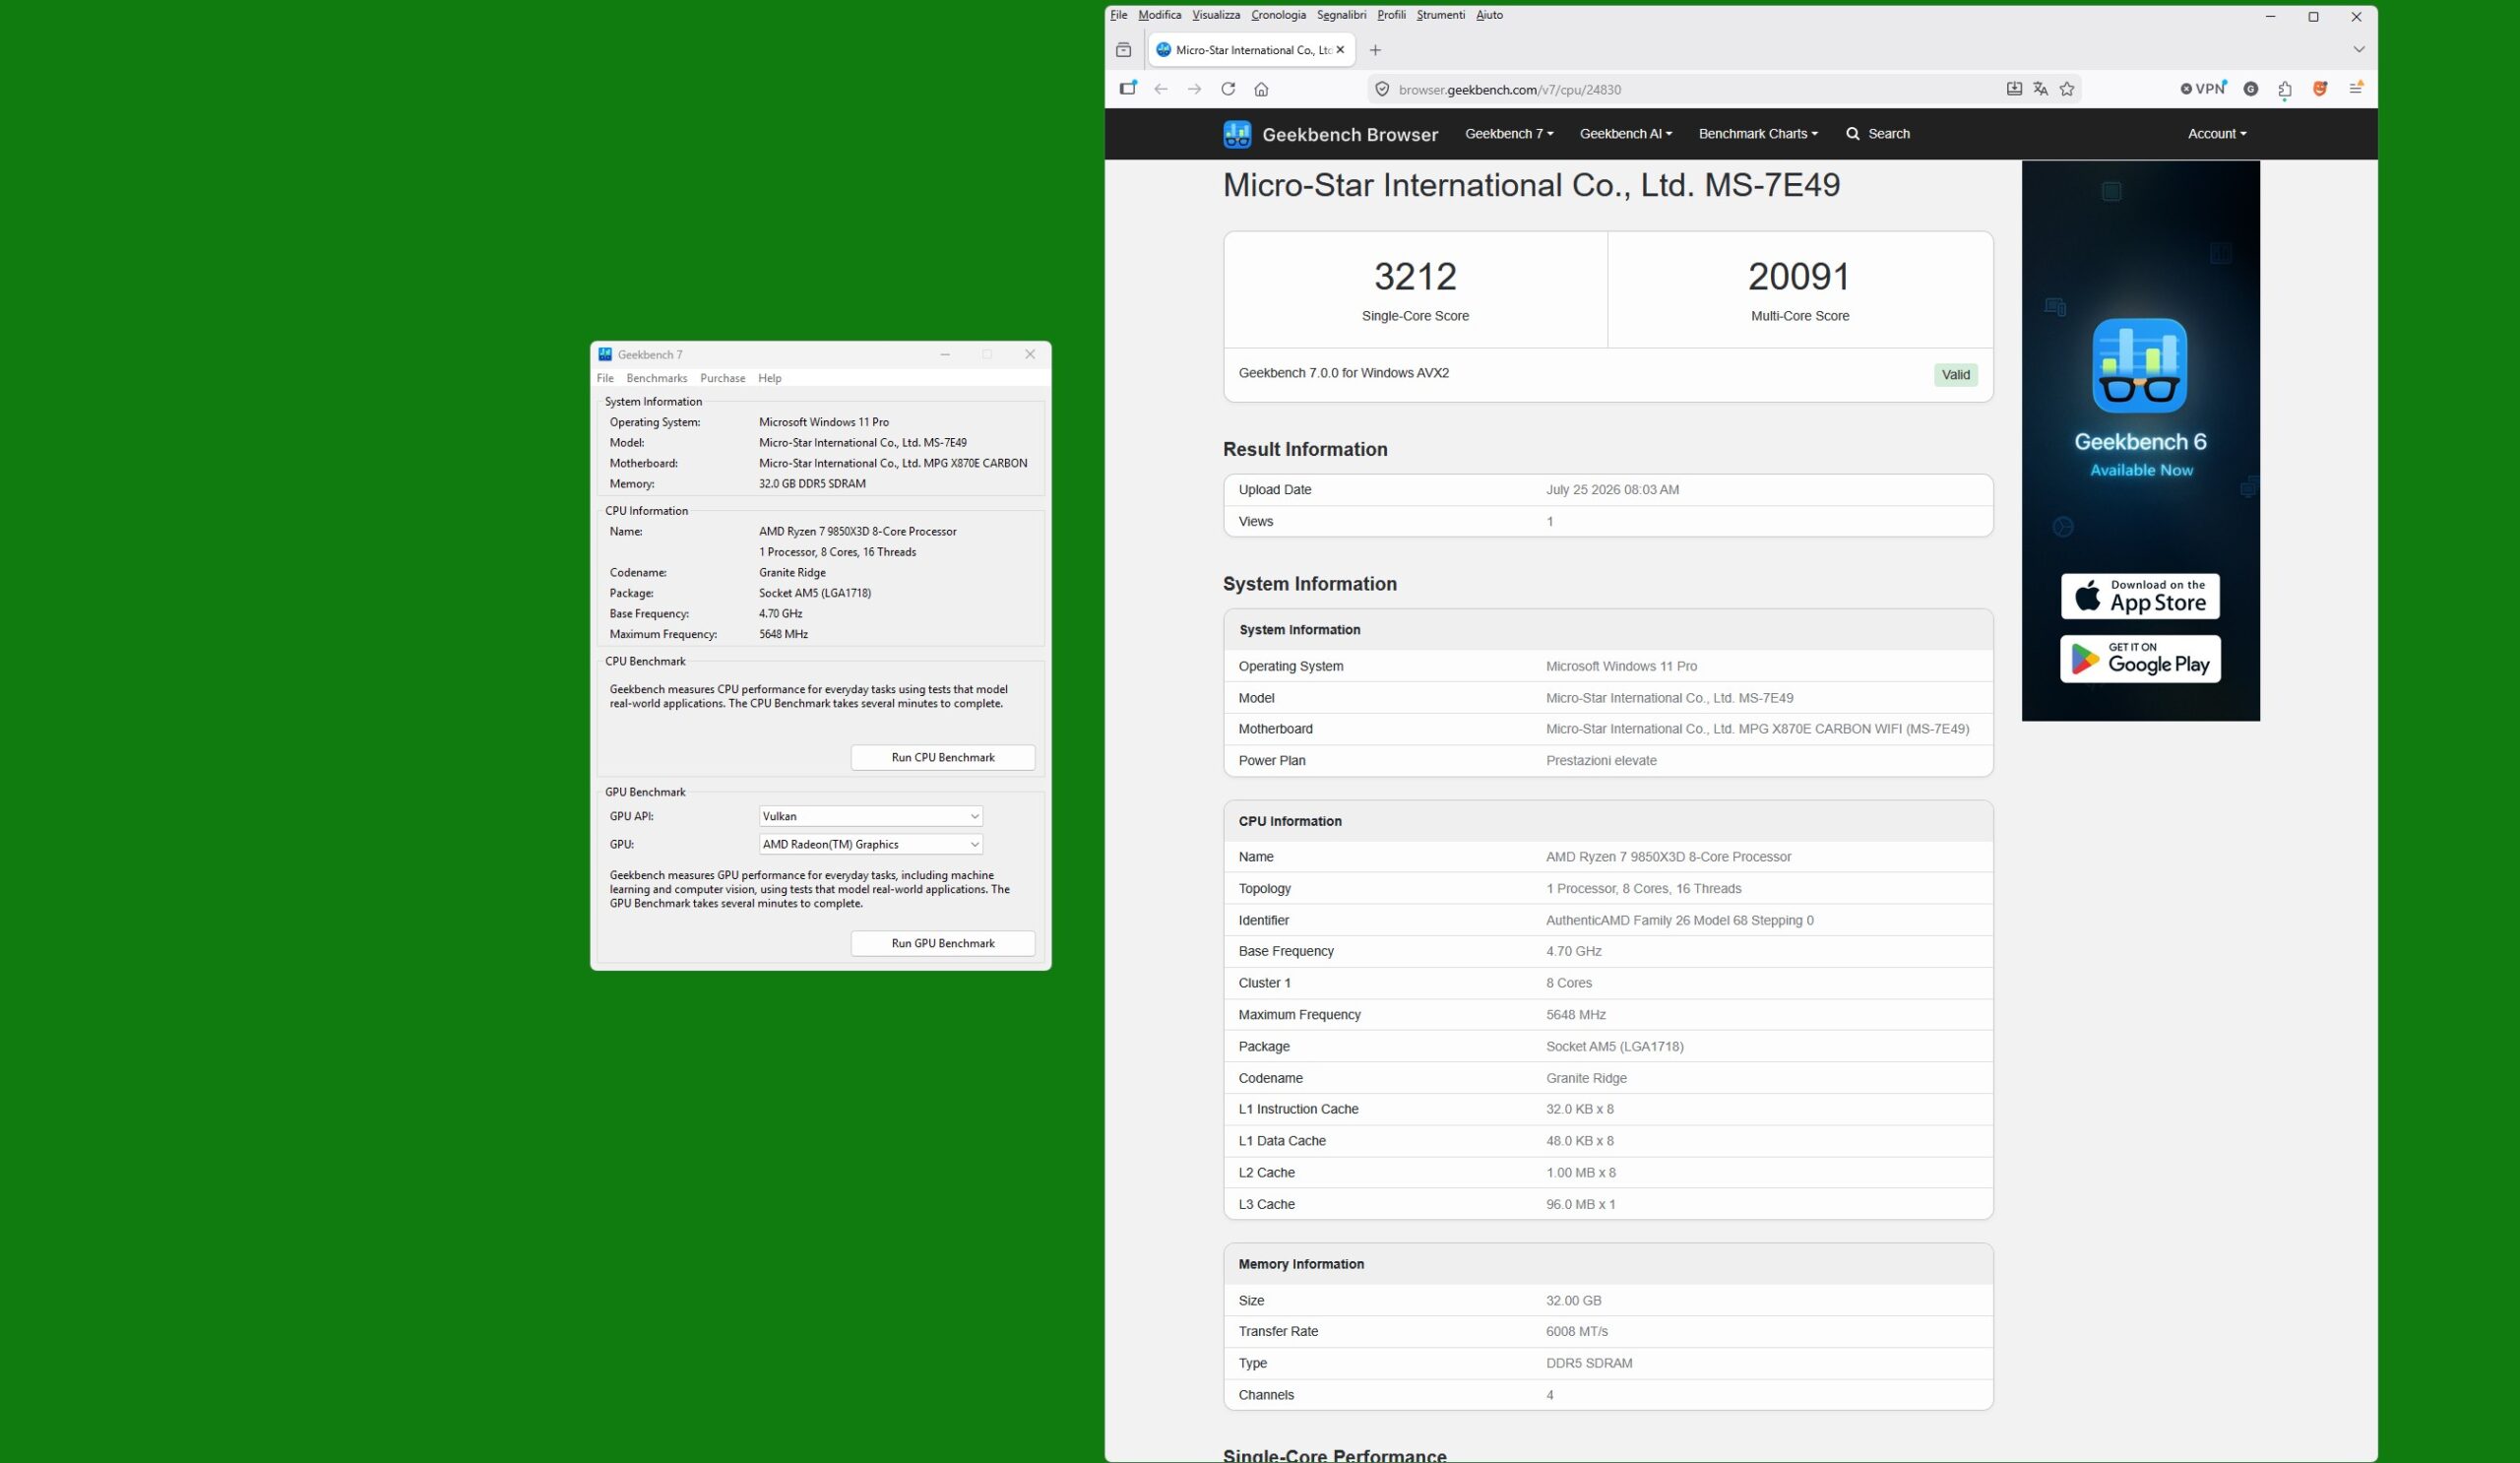Click Geekbench 7 window title icon
Image resolution: width=2520 pixels, height=1463 pixels.
(x=604, y=354)
